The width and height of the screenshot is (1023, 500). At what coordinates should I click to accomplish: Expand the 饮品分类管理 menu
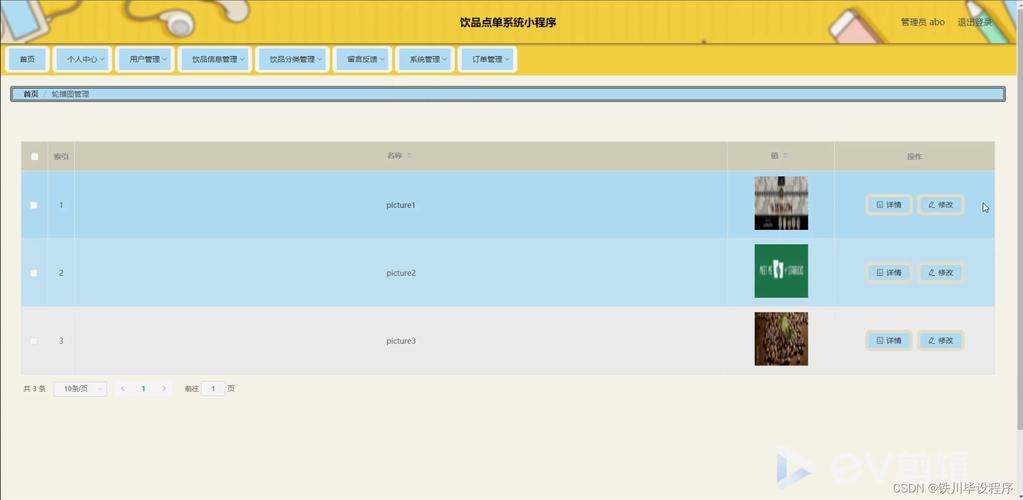pos(292,59)
